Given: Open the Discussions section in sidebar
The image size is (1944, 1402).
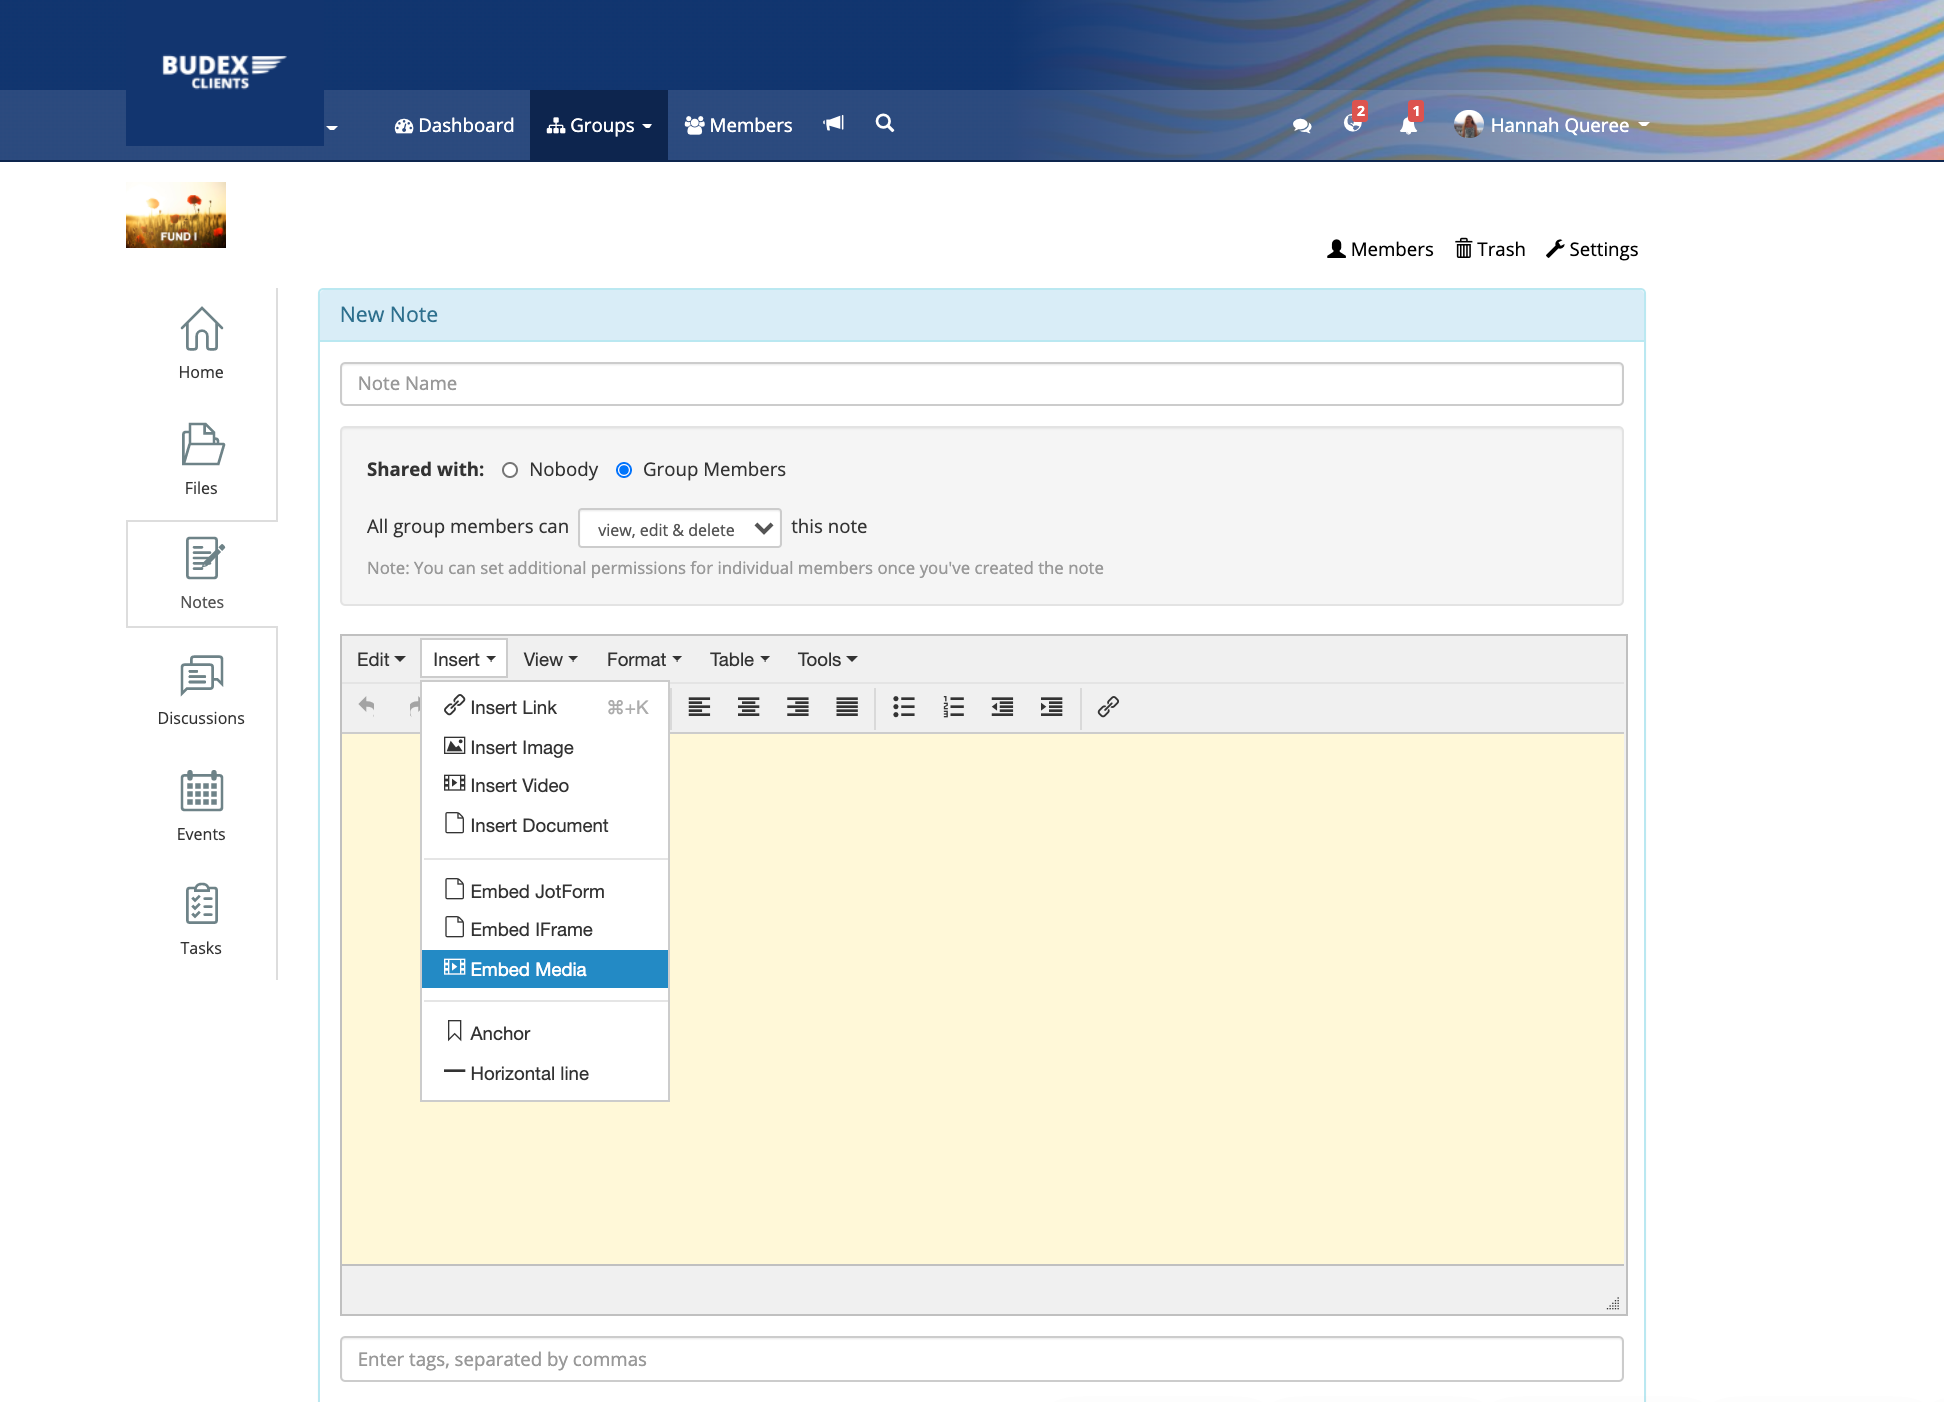Looking at the screenshot, I should click(x=201, y=690).
